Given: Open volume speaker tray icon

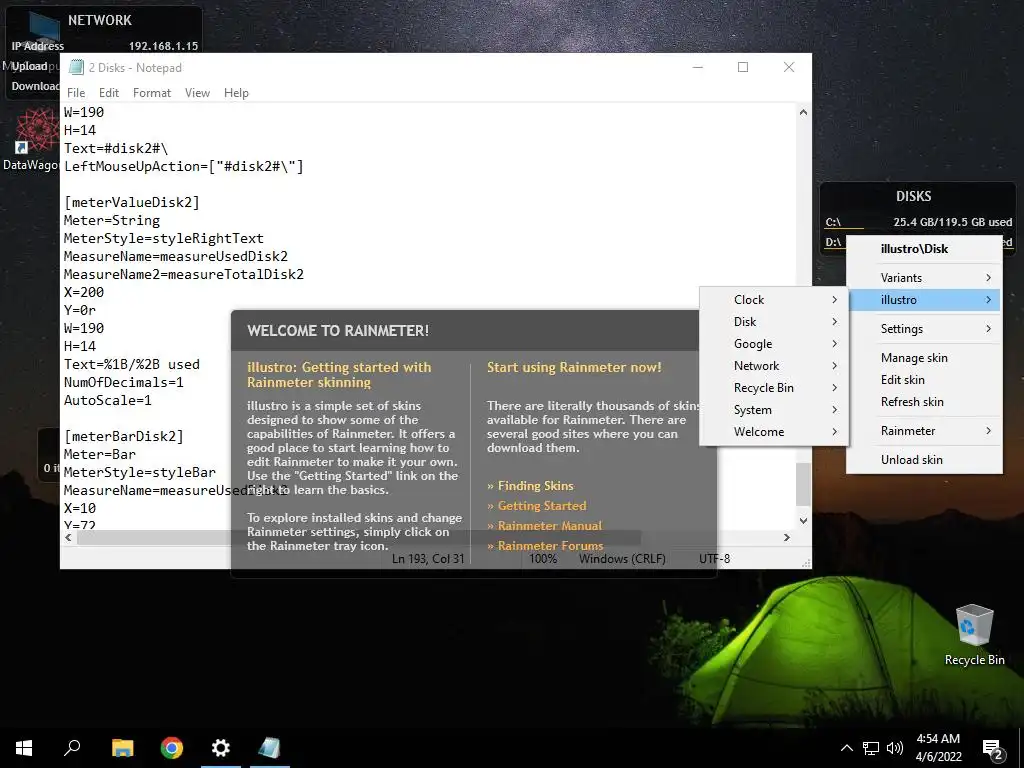Looking at the screenshot, I should click(x=895, y=748).
